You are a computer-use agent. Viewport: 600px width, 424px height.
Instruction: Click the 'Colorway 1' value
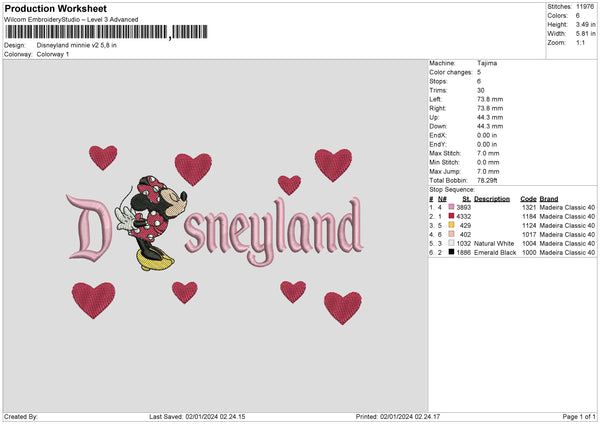53,54
